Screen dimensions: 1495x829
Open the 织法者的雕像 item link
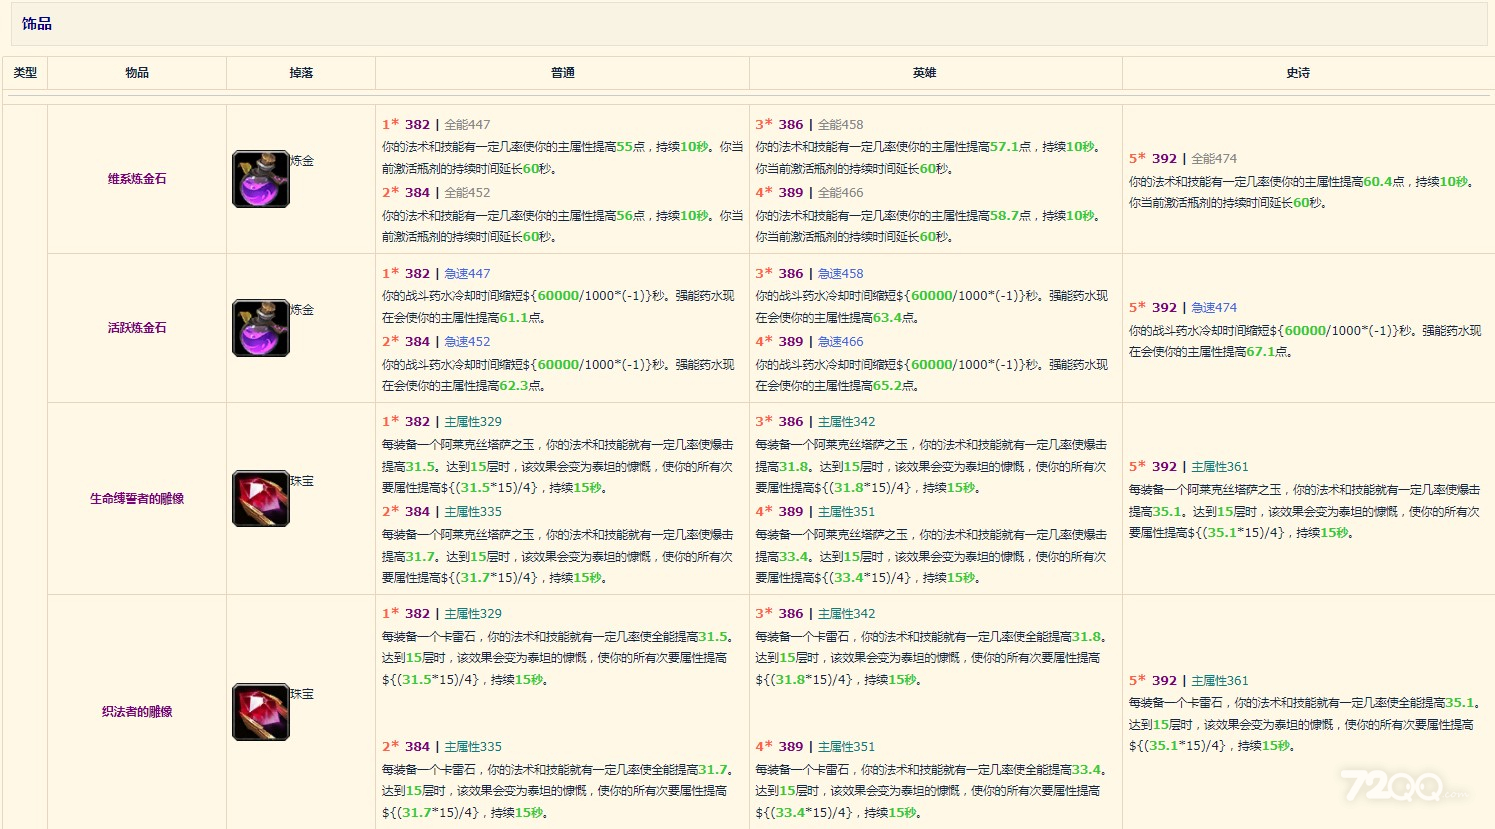click(137, 712)
